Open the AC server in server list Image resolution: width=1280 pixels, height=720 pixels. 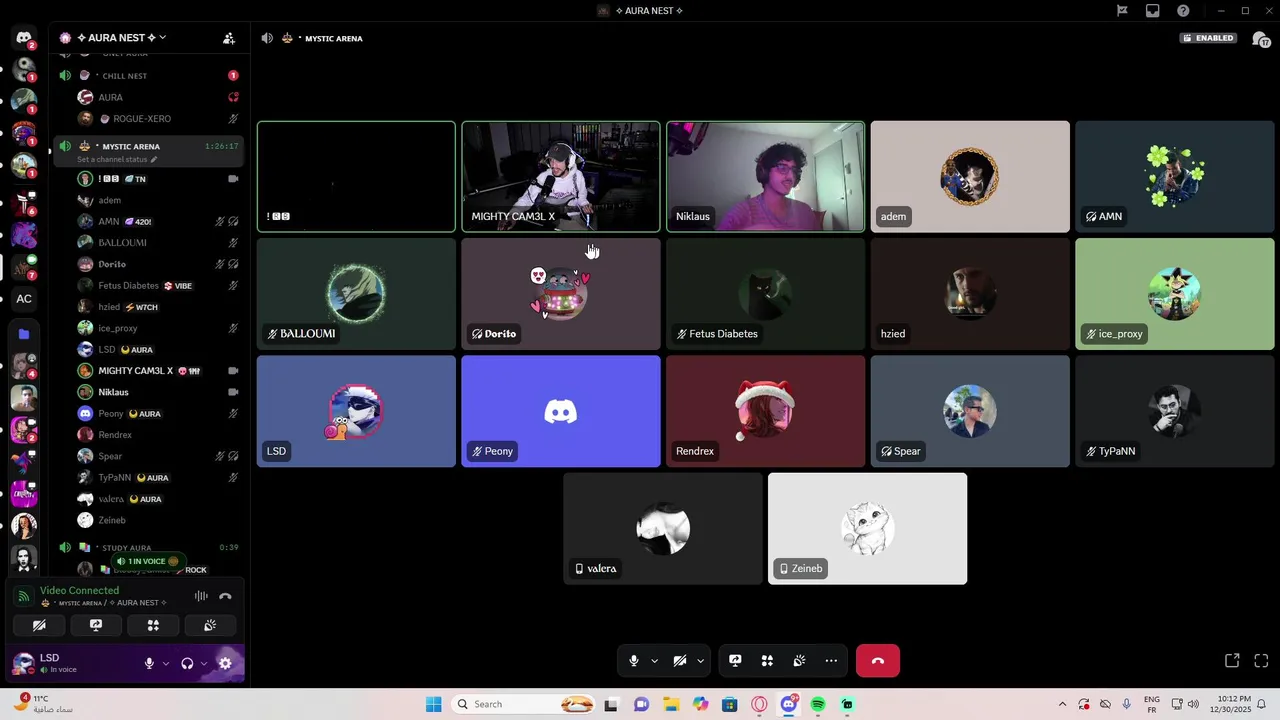pos(24,299)
